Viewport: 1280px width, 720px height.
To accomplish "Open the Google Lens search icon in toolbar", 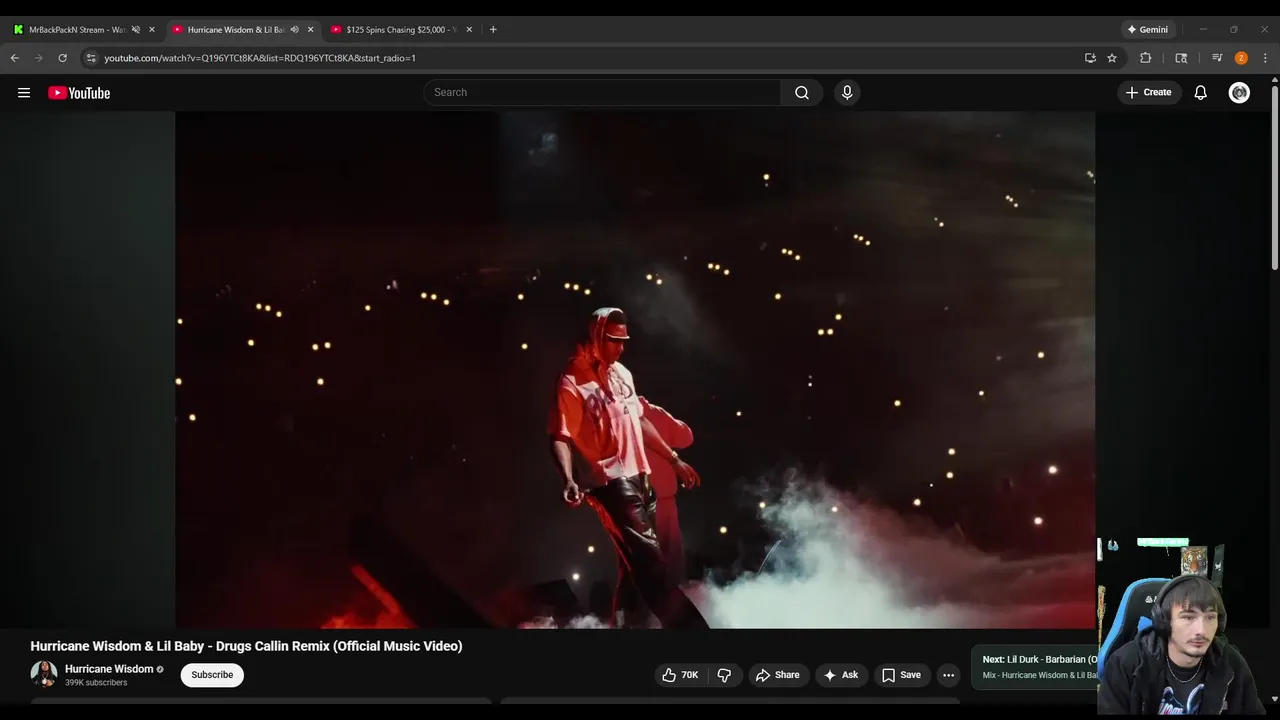I will tap(1181, 58).
